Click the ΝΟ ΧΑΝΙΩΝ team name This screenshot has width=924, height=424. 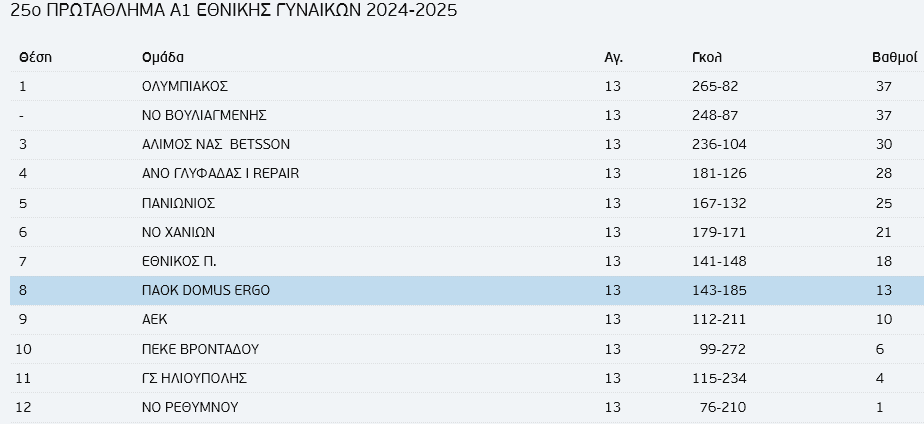coord(178,232)
